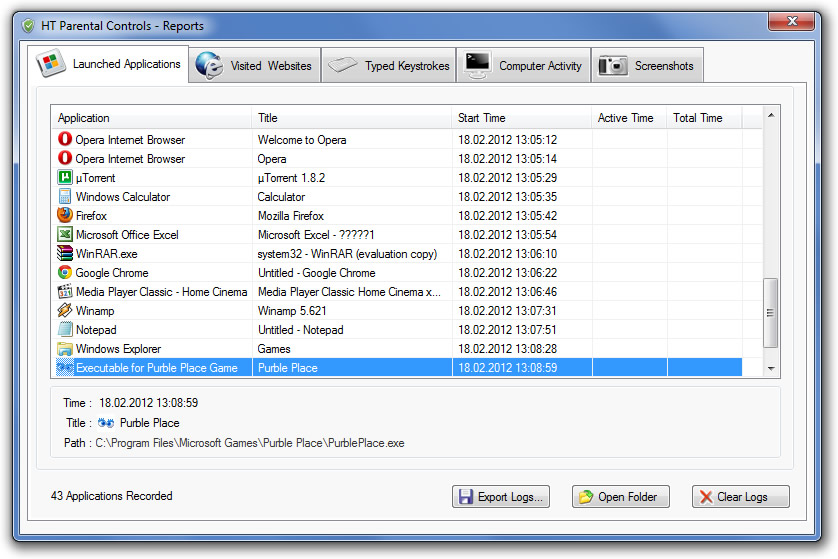The image size is (838, 559).
Task: Select Media Player Classic - Home Cinema name
Action: pos(161,292)
